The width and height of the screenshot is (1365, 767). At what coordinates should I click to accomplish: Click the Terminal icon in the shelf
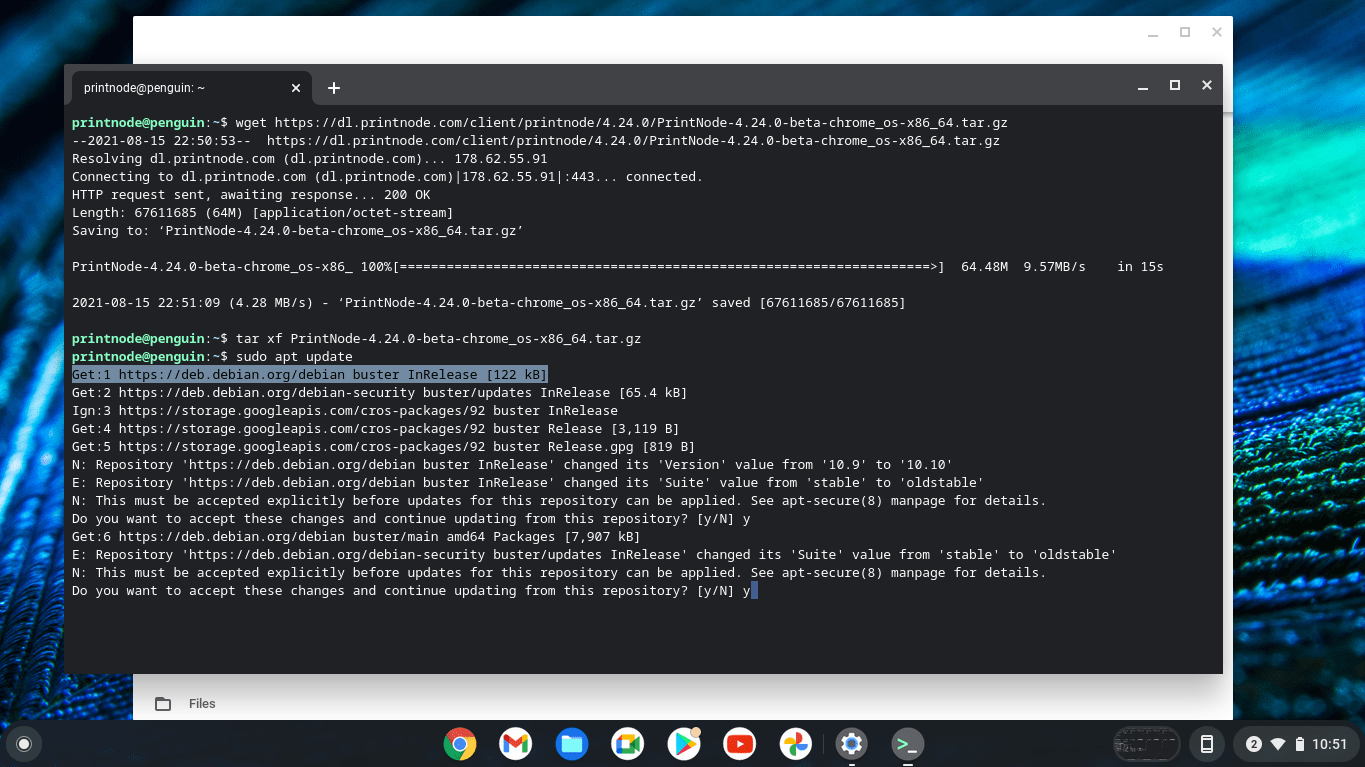point(908,744)
